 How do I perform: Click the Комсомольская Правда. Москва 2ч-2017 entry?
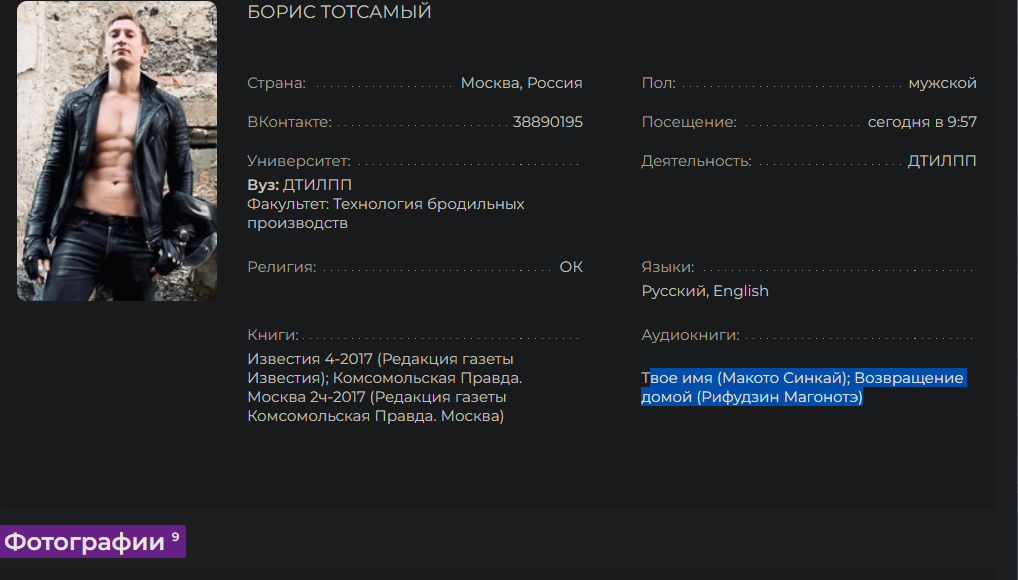pyautogui.click(x=385, y=397)
